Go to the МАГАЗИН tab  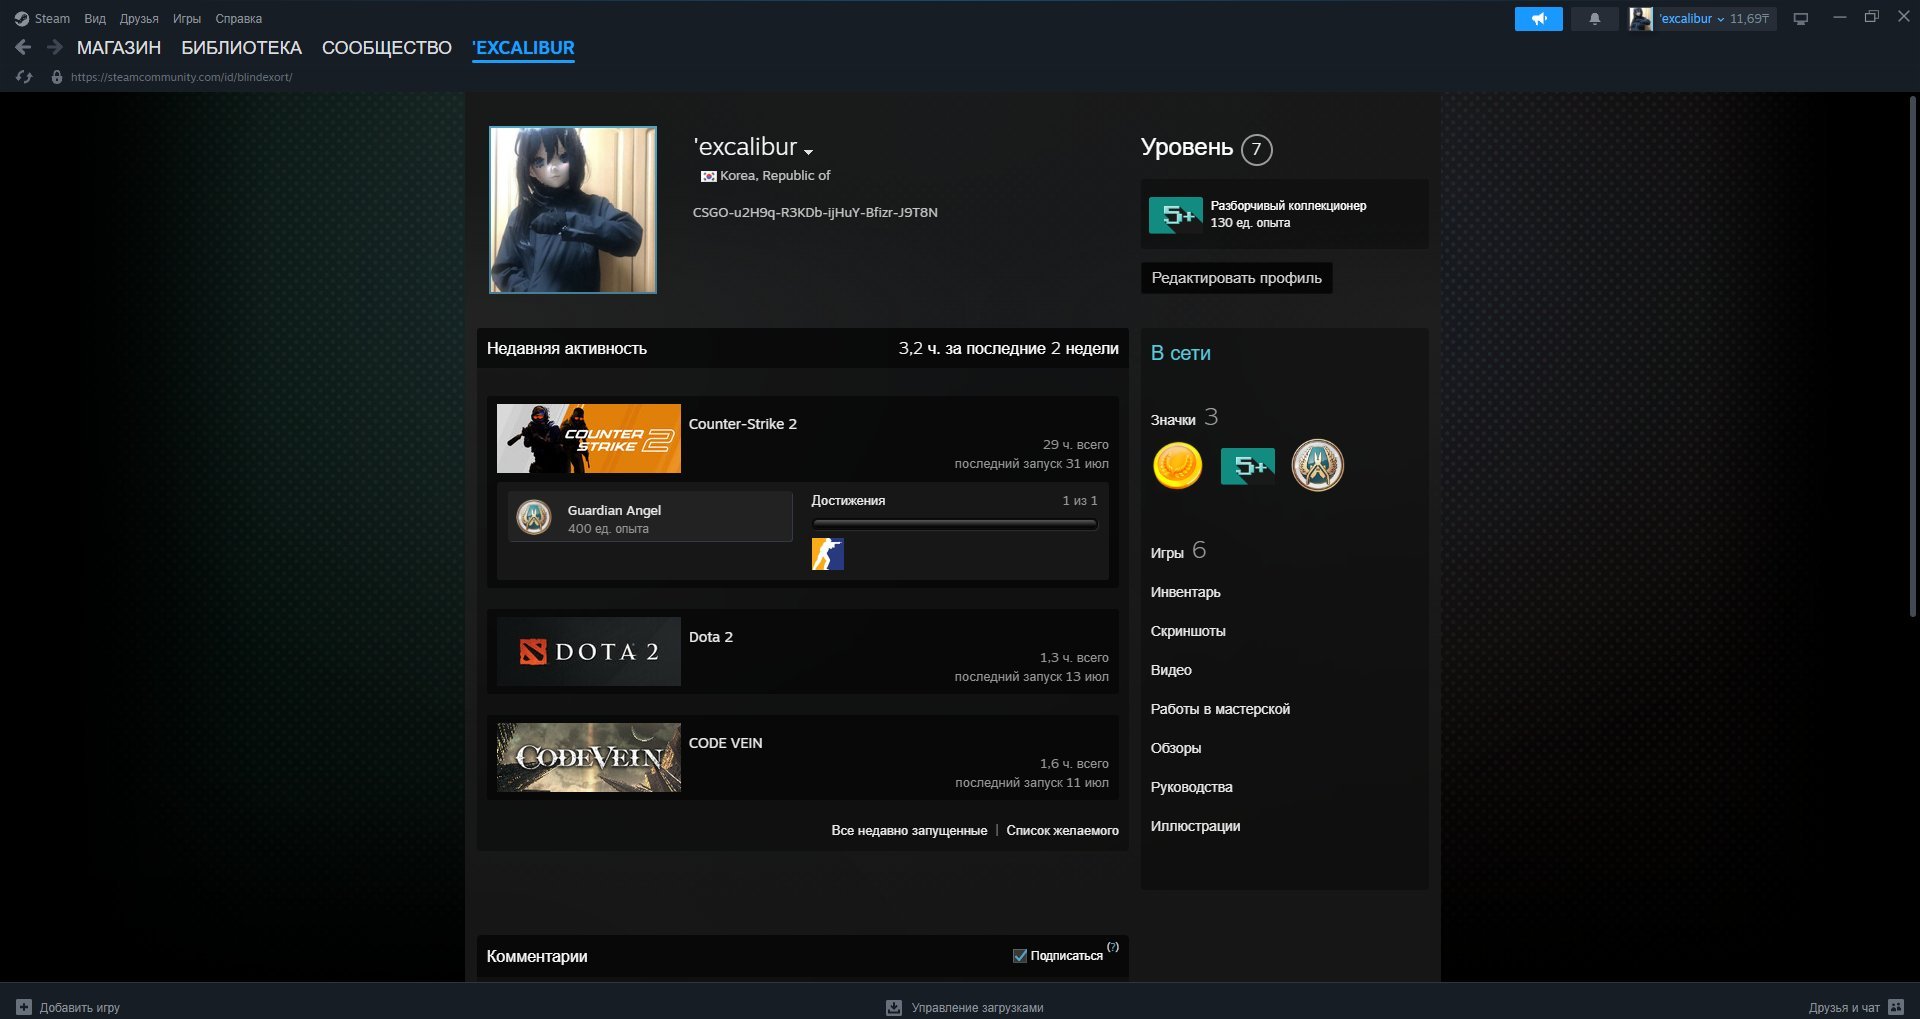point(119,48)
